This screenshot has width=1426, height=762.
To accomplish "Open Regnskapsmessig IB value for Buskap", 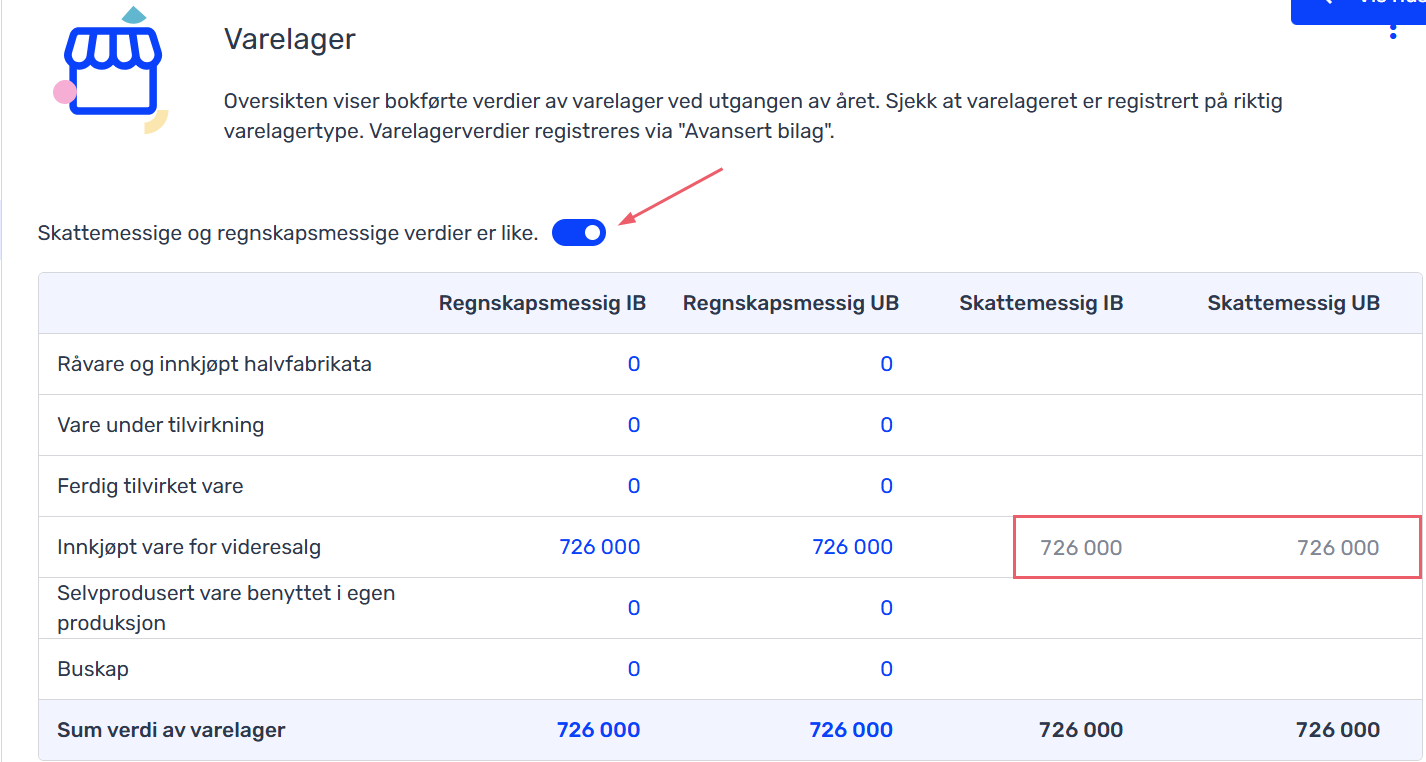I will (x=634, y=669).
